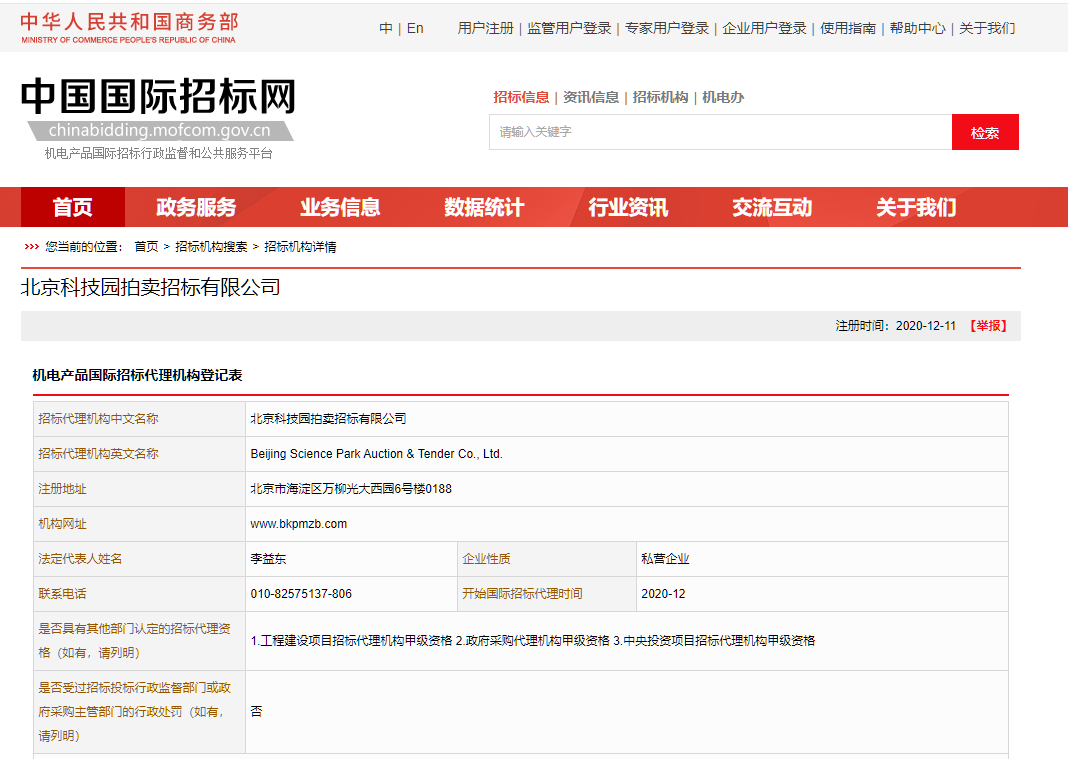1068x759 pixels.
Task: Select 招标信息 search category tab
Action: click(x=521, y=97)
